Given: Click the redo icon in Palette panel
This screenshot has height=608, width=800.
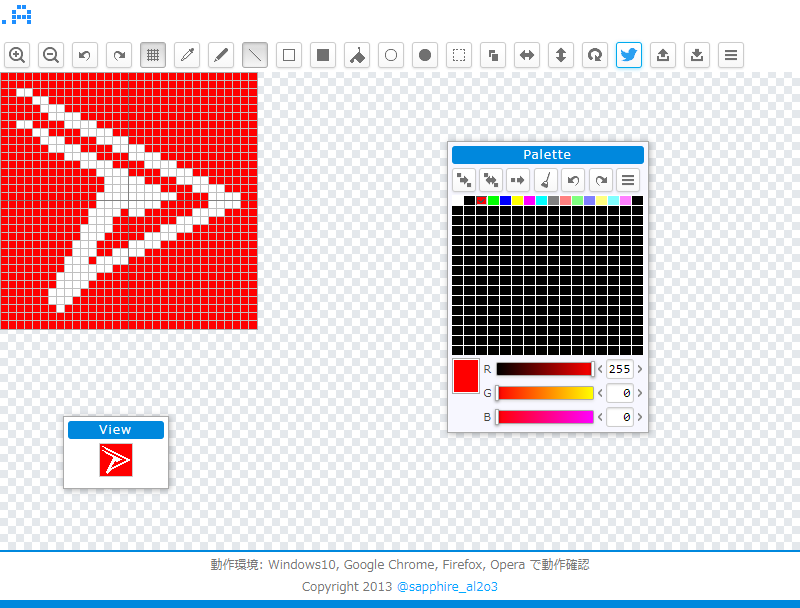Looking at the screenshot, I should [601, 180].
